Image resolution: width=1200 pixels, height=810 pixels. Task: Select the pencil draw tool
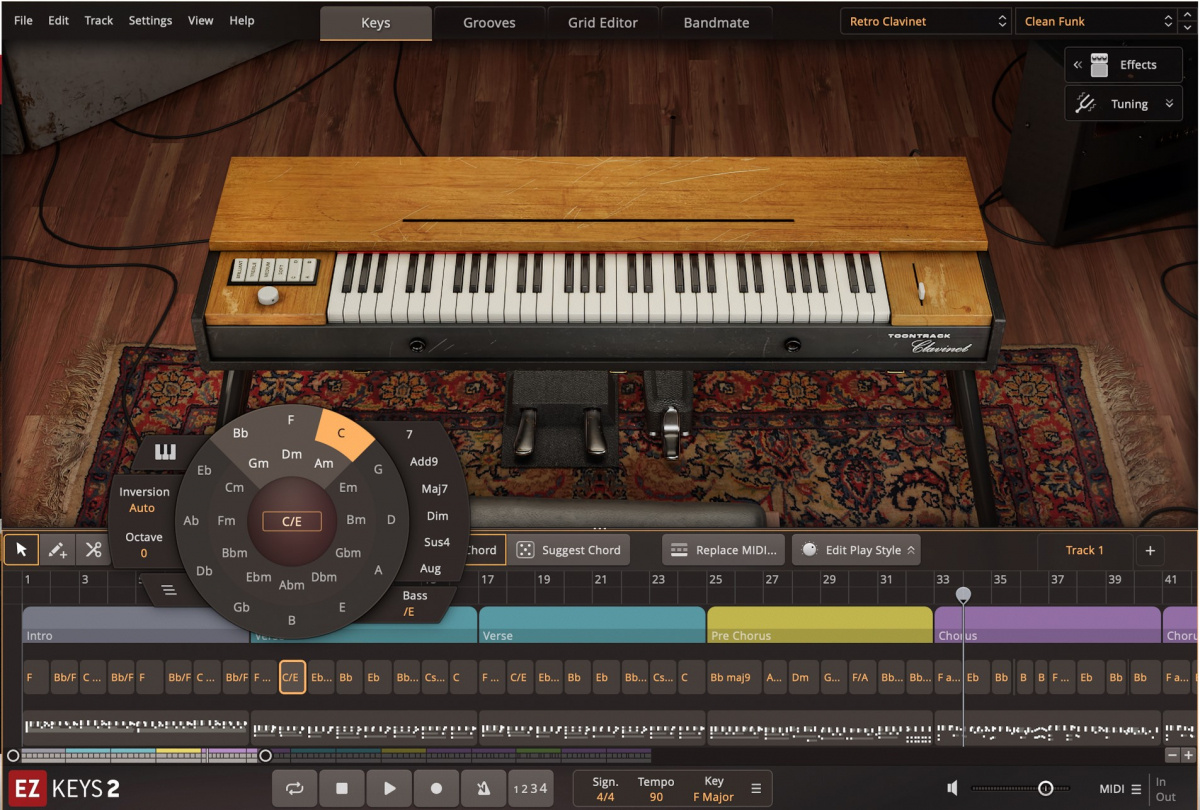coord(57,549)
